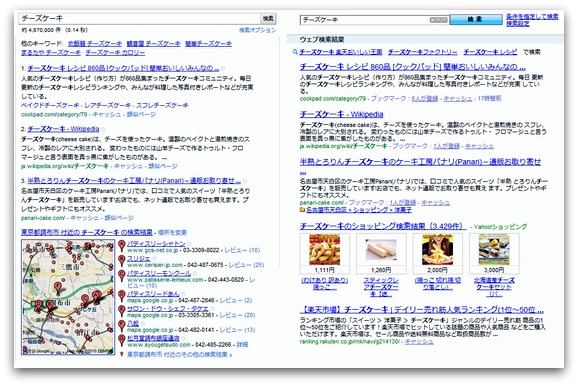The height and width of the screenshot is (386, 578).
Task: Click the local results map thumbnail
Action: coord(68,297)
